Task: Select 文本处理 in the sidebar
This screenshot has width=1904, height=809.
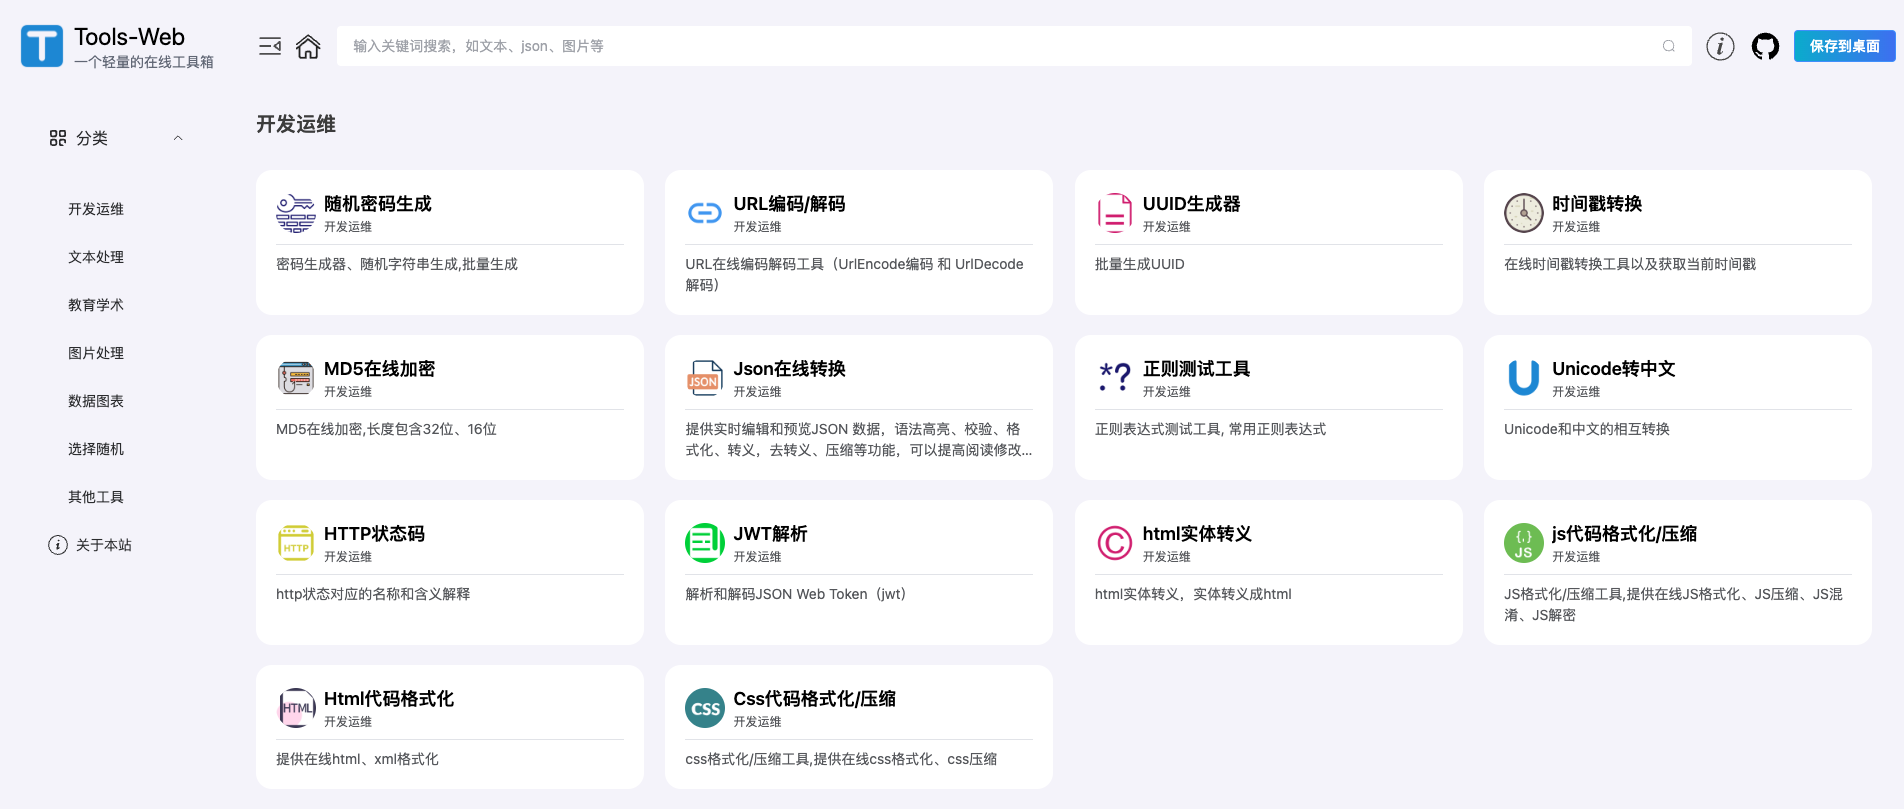Action: click(96, 257)
